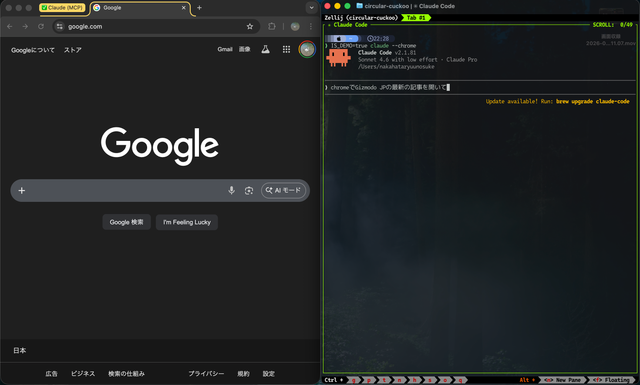The image size is (640, 385).
Task: Open the site info icon beside google.com
Action: pyautogui.click(x=60, y=27)
